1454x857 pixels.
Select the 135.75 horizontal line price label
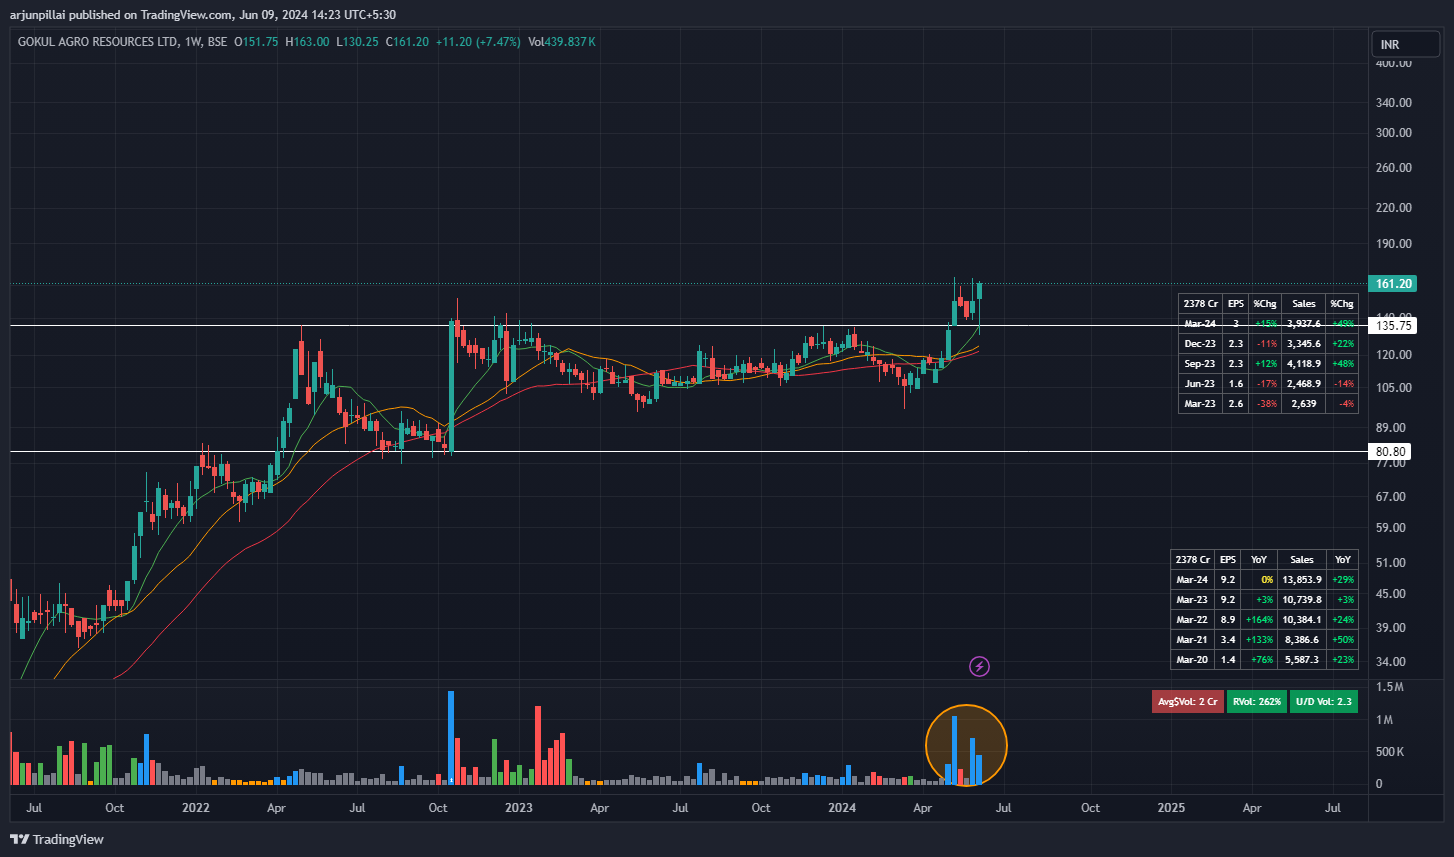tap(1392, 326)
